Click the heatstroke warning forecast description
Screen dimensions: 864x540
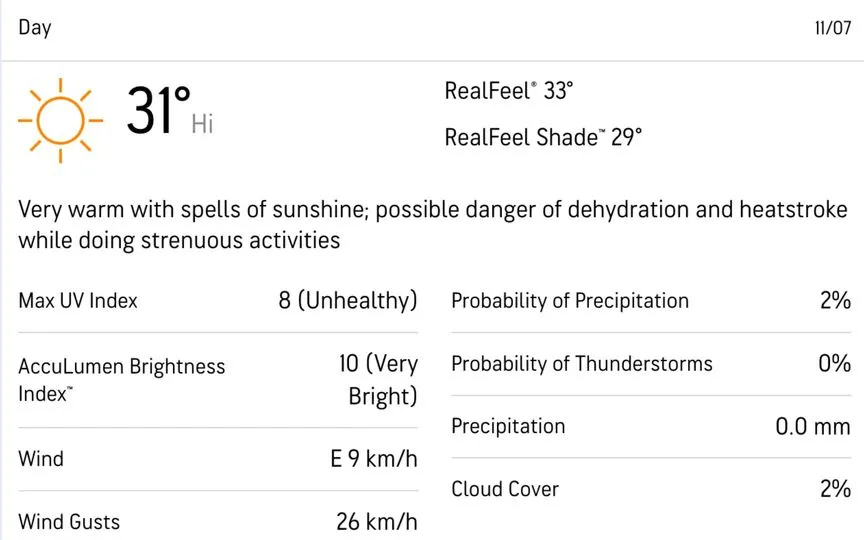click(x=433, y=225)
